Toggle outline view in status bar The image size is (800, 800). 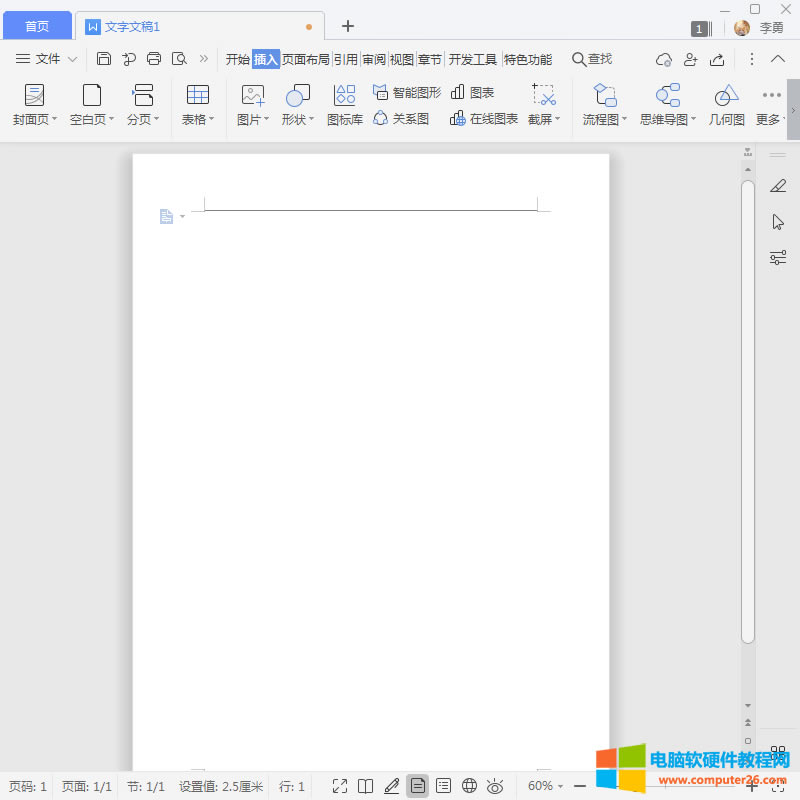pos(443,786)
